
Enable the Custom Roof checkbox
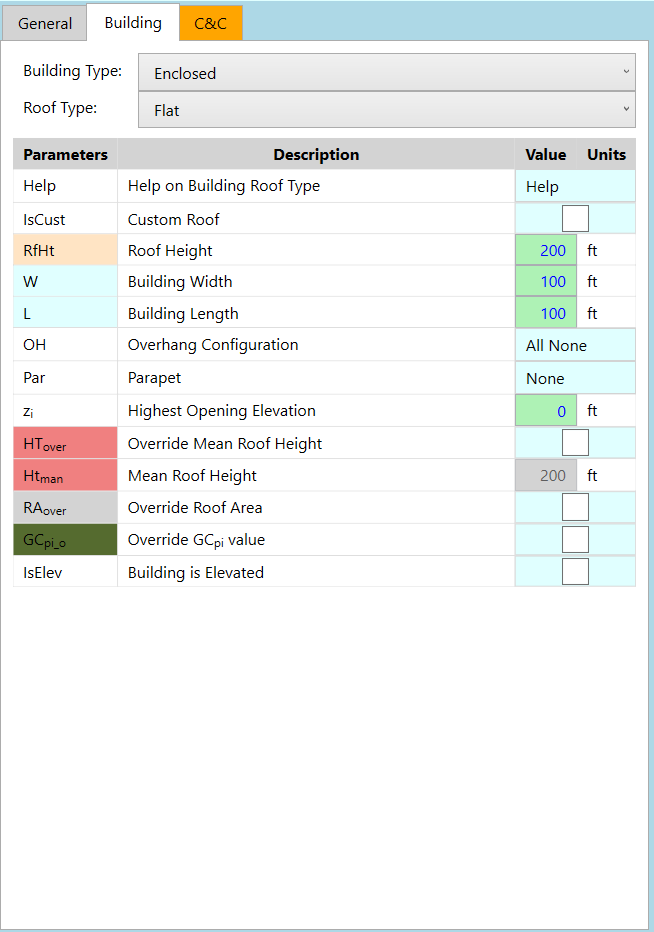point(575,218)
